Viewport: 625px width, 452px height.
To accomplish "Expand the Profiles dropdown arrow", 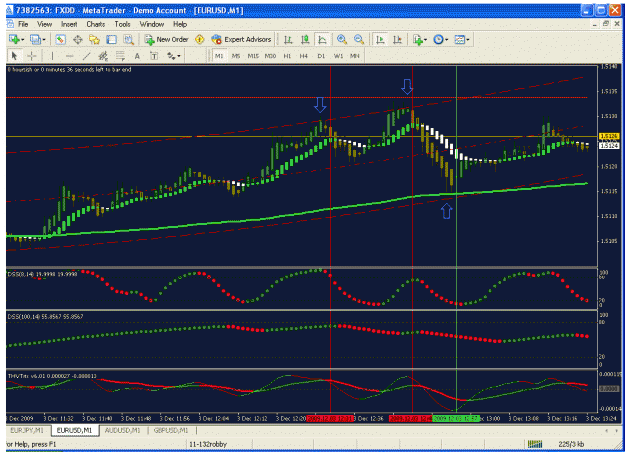I will [44, 39].
